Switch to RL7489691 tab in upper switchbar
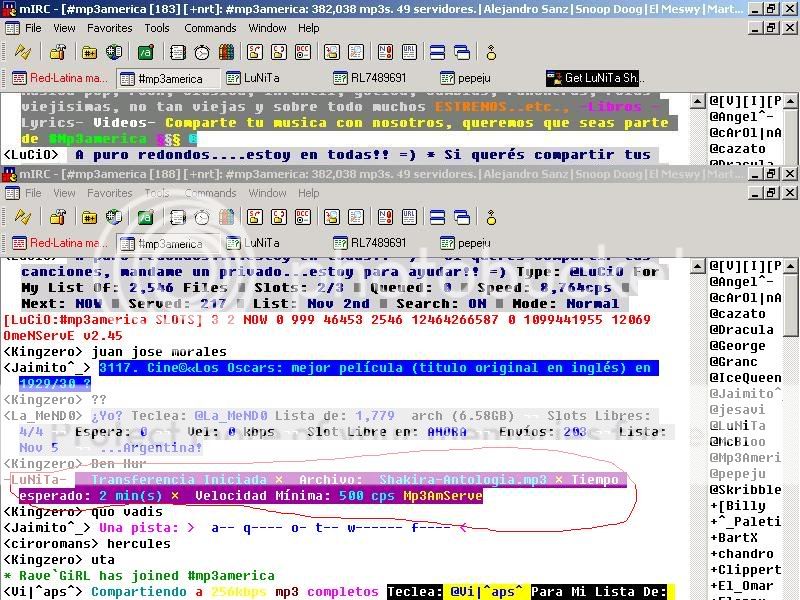Screen dimensions: 800x600 coord(370,78)
